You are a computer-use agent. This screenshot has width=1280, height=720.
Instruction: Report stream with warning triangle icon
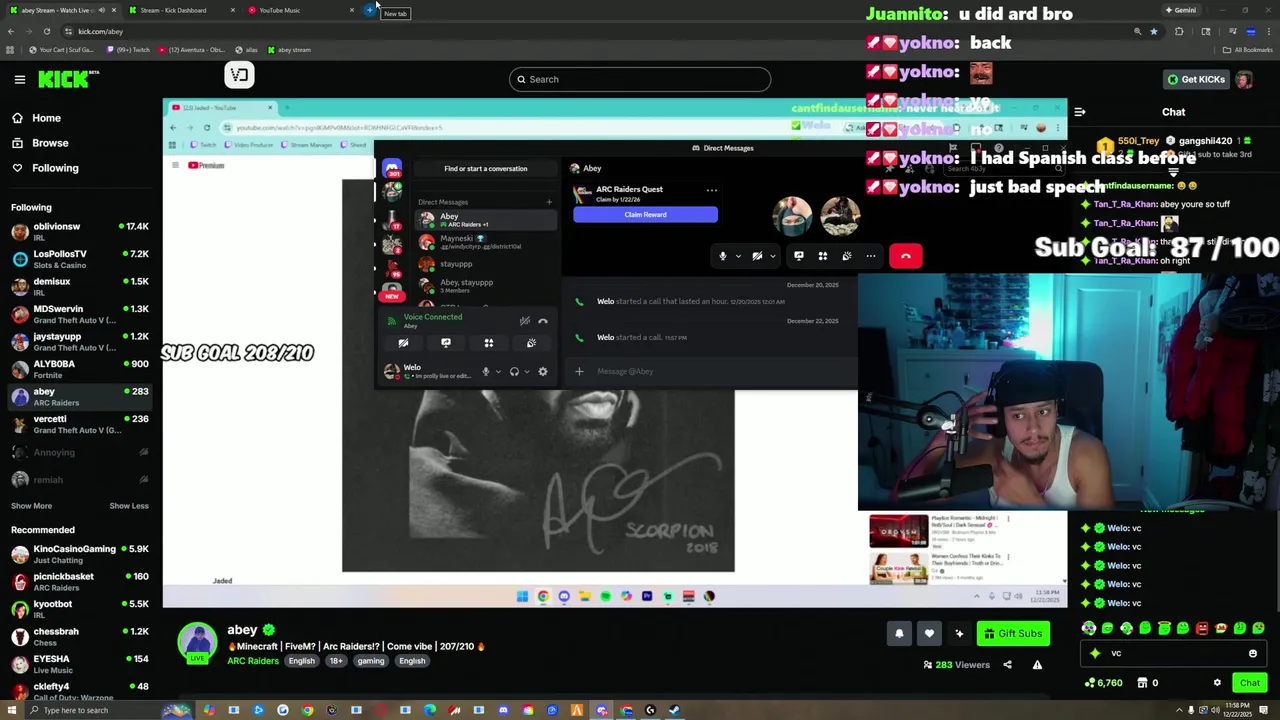click(x=1037, y=665)
